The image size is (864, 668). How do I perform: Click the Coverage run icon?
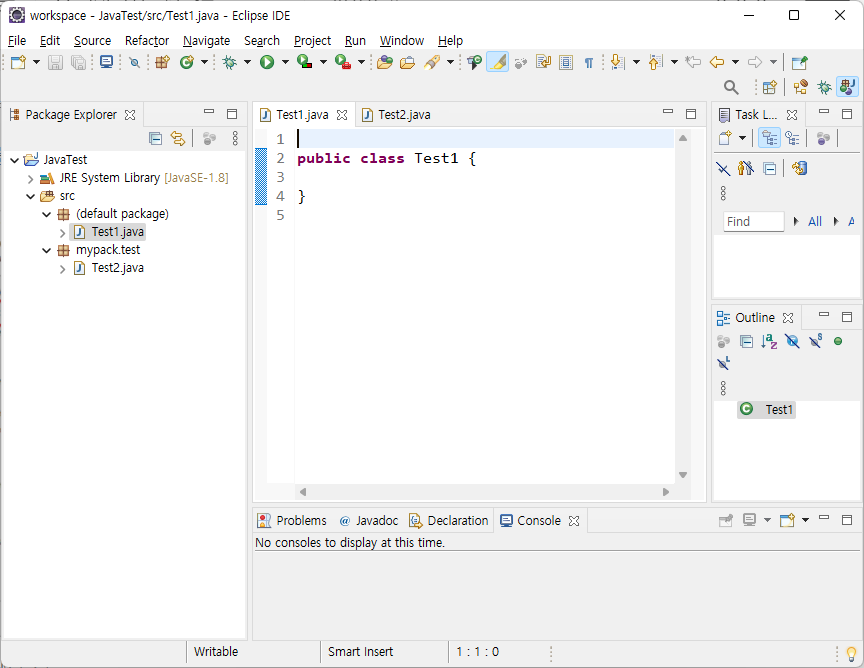coord(305,62)
